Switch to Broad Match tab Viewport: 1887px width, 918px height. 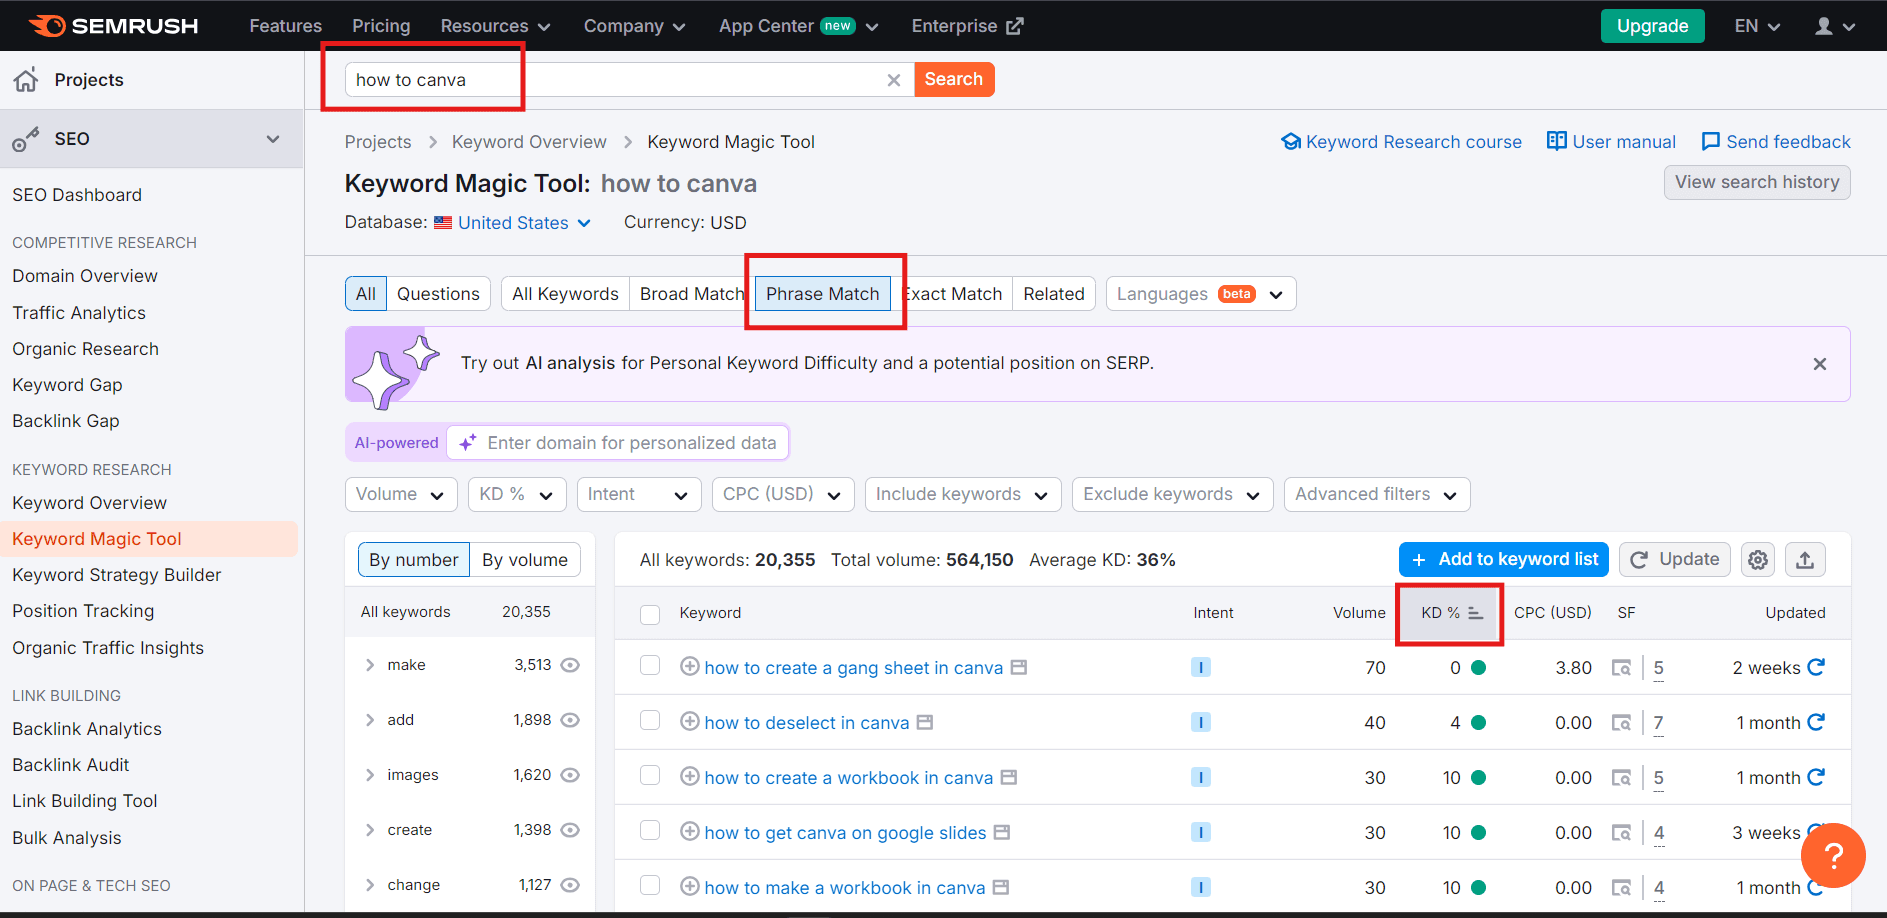tap(691, 294)
